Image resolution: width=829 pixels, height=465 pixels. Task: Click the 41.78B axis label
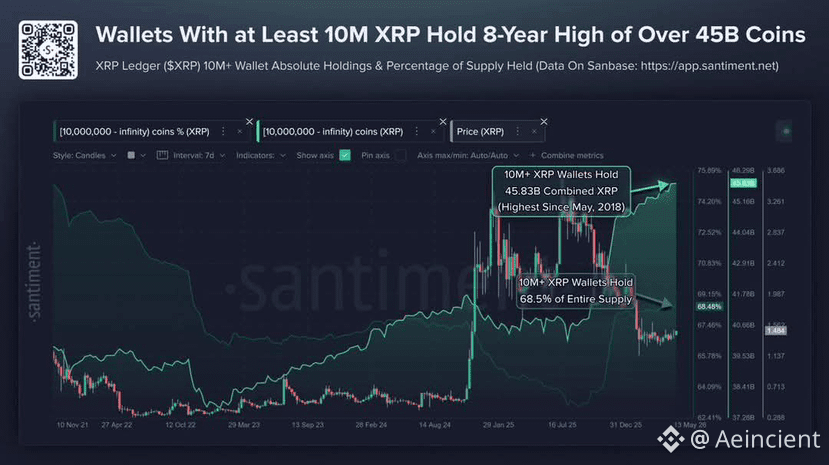pyautogui.click(x=743, y=294)
